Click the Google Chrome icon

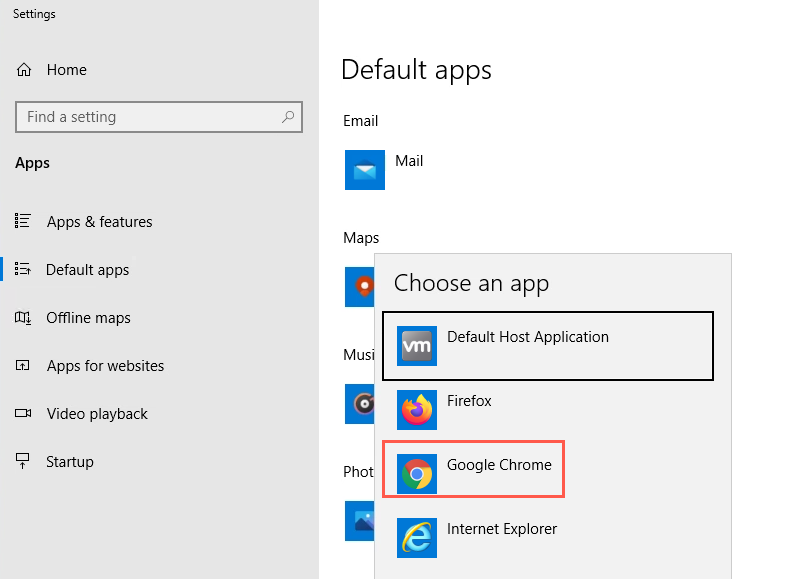[x=417, y=474]
